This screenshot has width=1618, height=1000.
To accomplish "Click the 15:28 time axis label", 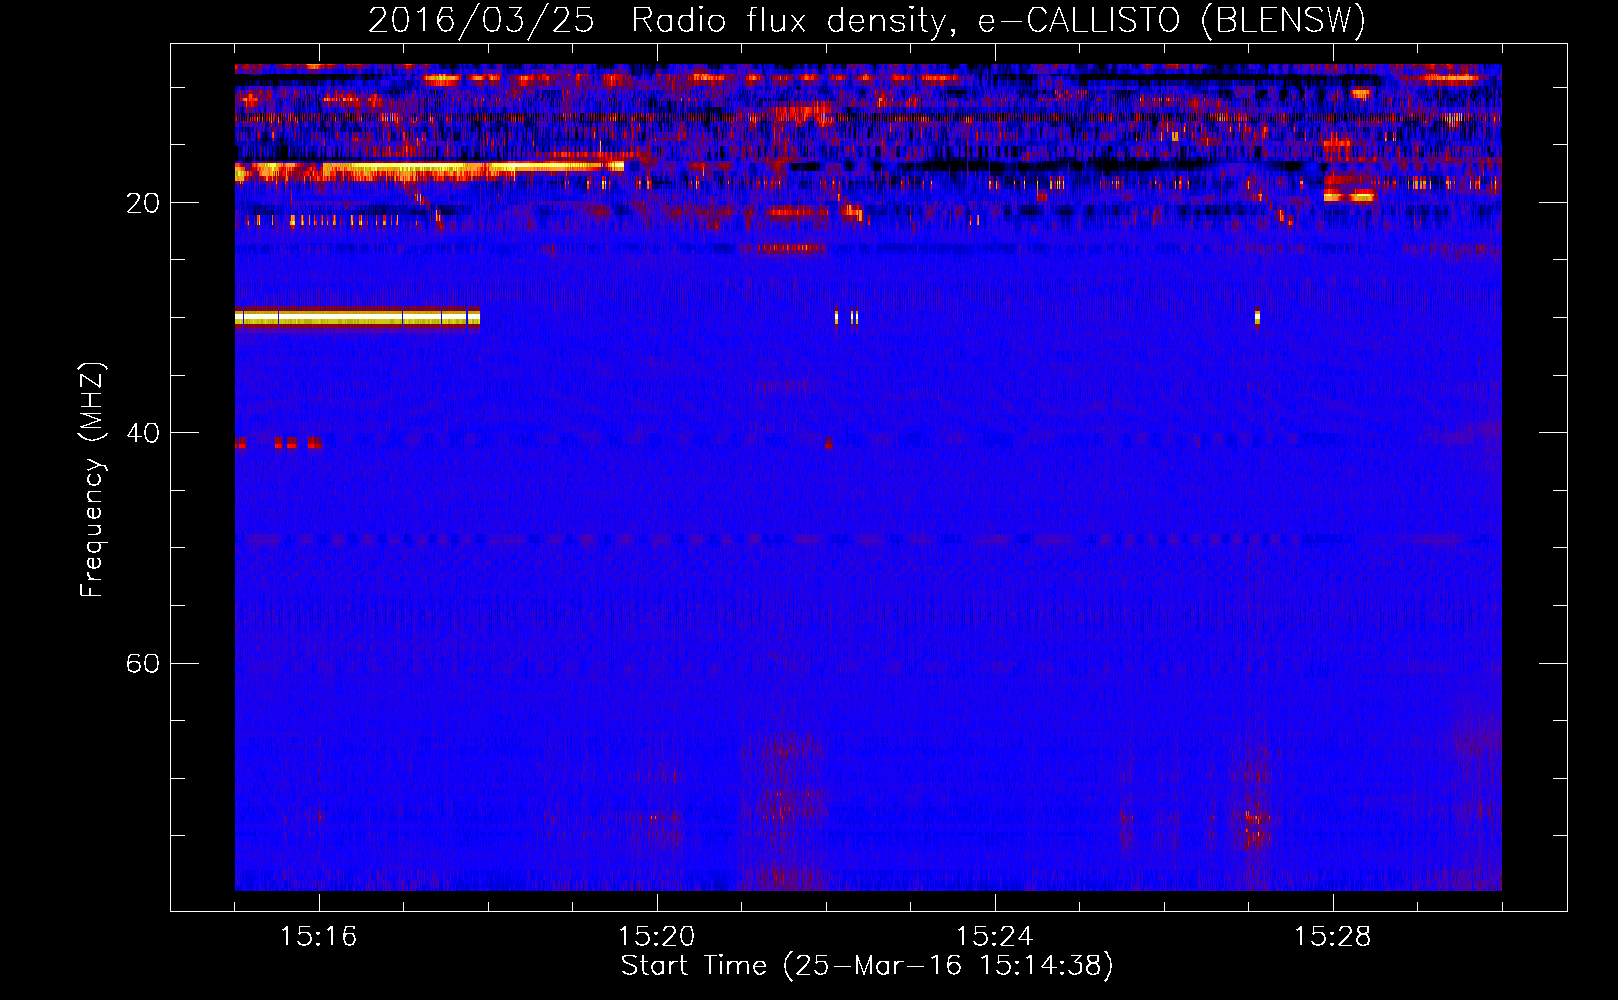I will pos(1332,937).
